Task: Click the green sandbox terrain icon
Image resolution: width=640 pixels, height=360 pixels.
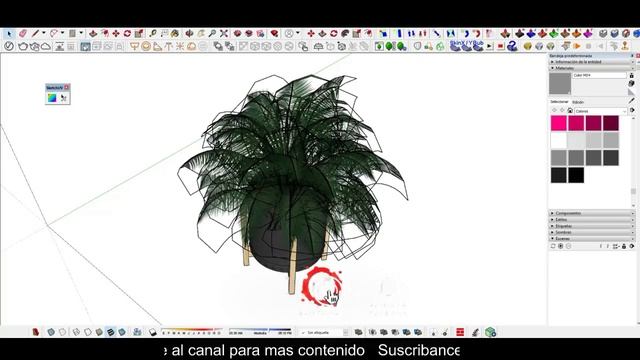Action: [554, 33]
